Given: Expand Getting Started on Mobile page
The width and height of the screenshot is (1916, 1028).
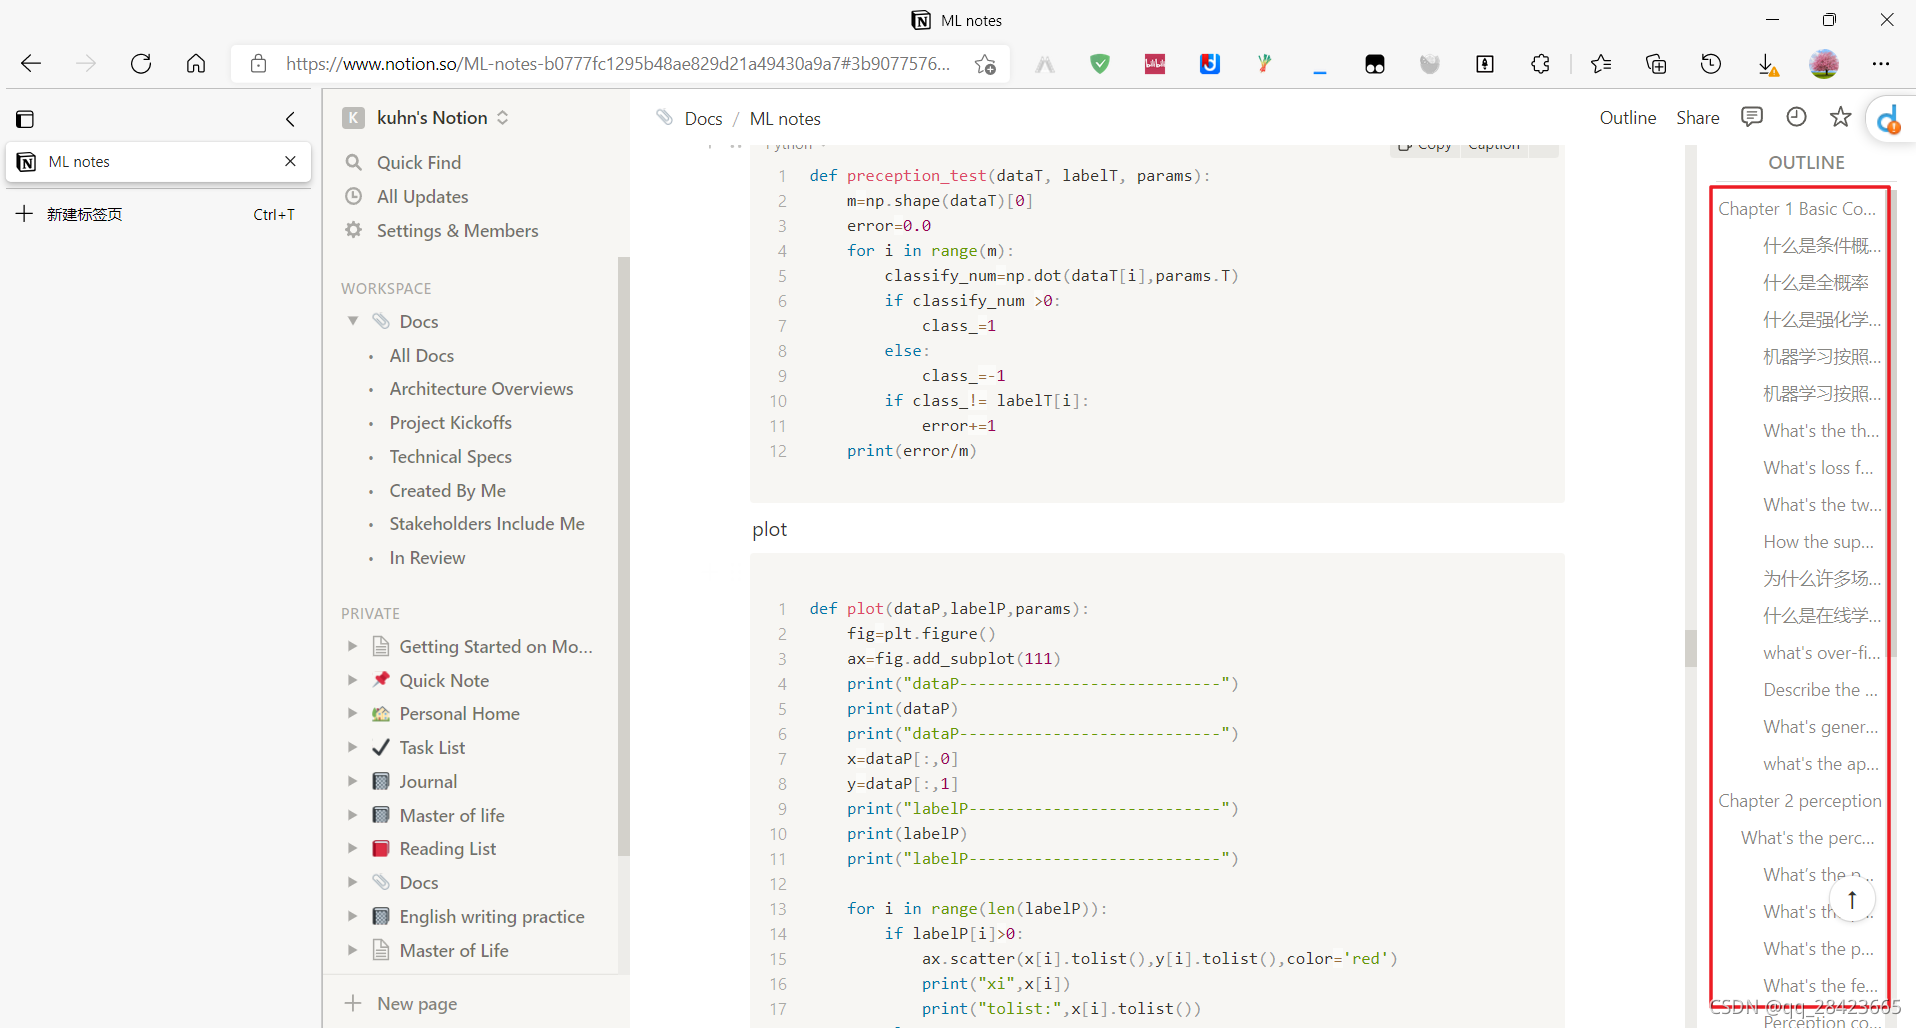Looking at the screenshot, I should pyautogui.click(x=352, y=646).
